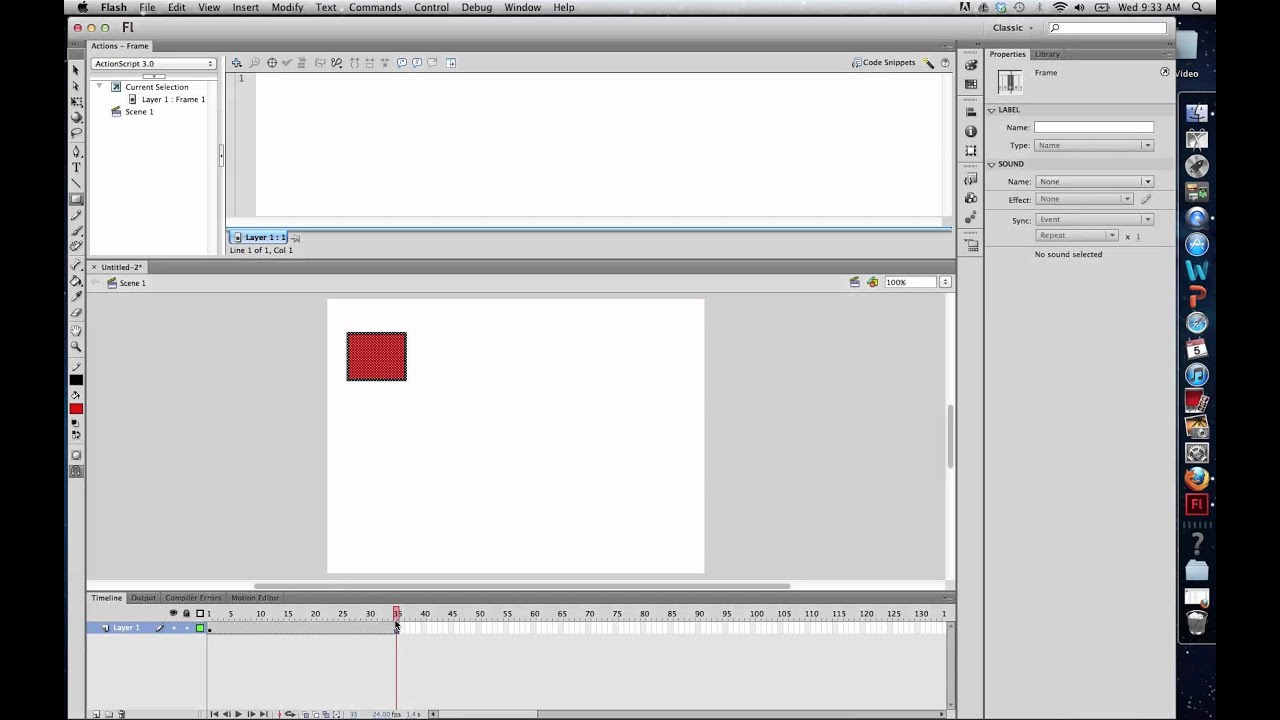This screenshot has width=1280, height=720.
Task: Collapse the Current Selection tree node
Action: tap(99, 87)
